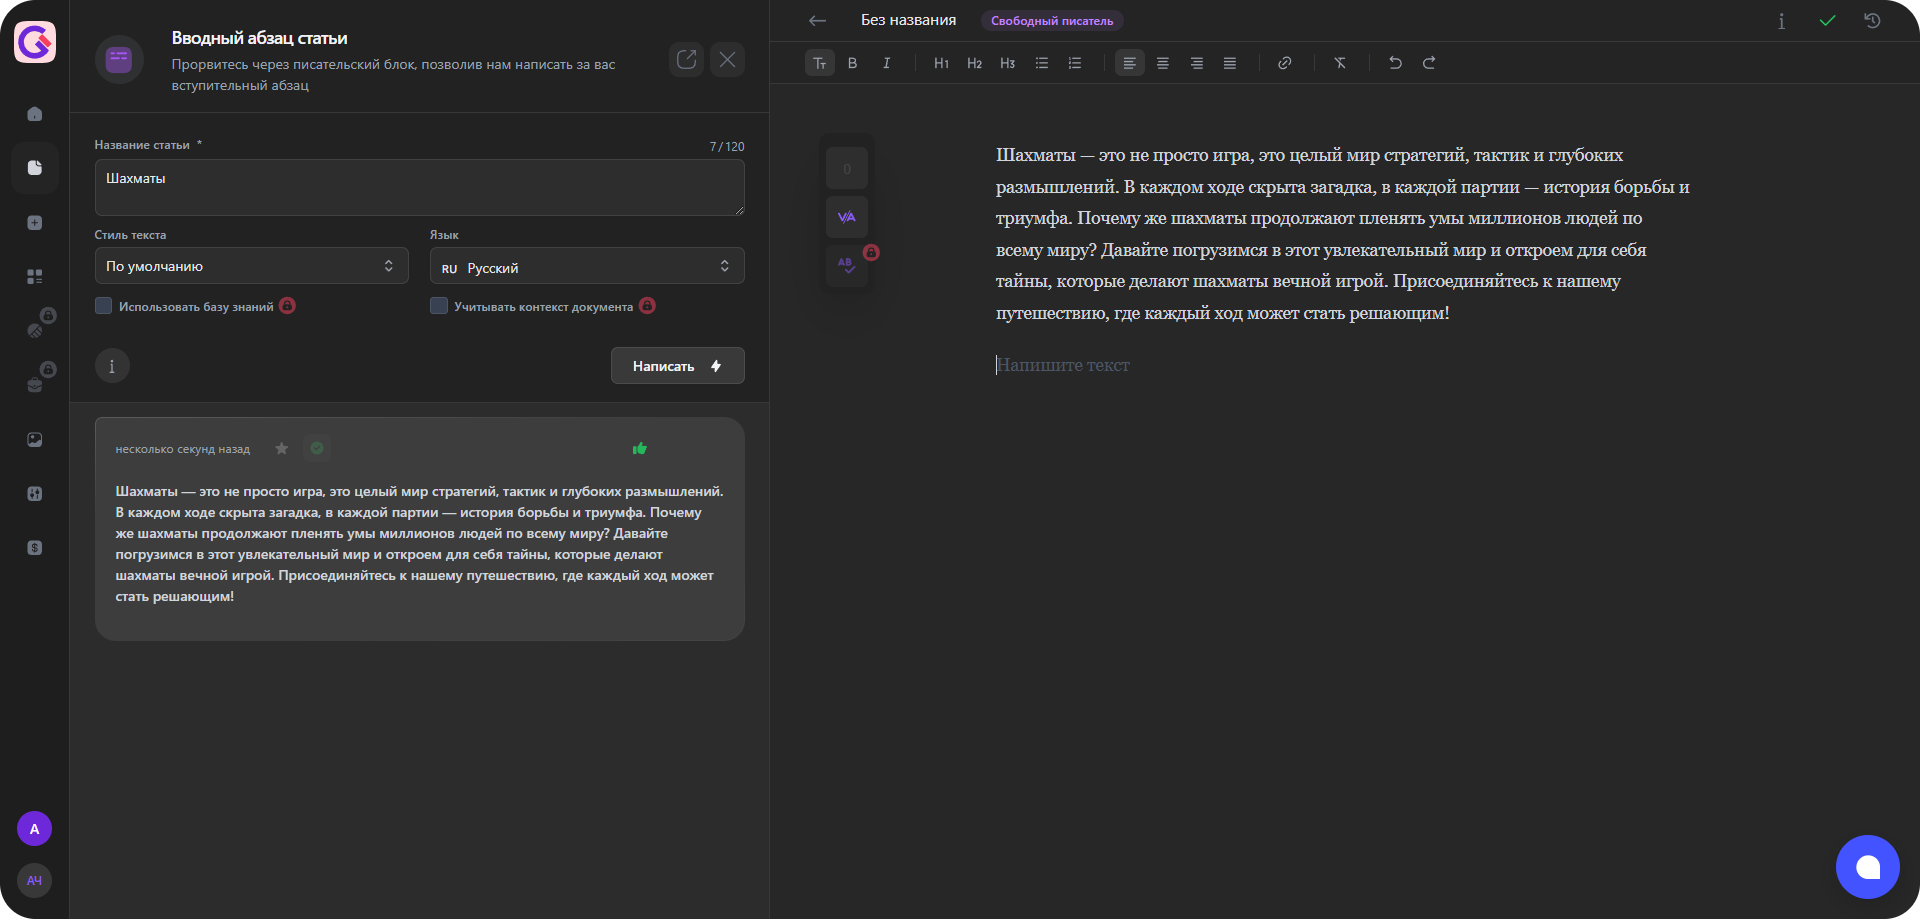Apply Heading 3 style
The height and width of the screenshot is (919, 1920).
[x=1008, y=63]
